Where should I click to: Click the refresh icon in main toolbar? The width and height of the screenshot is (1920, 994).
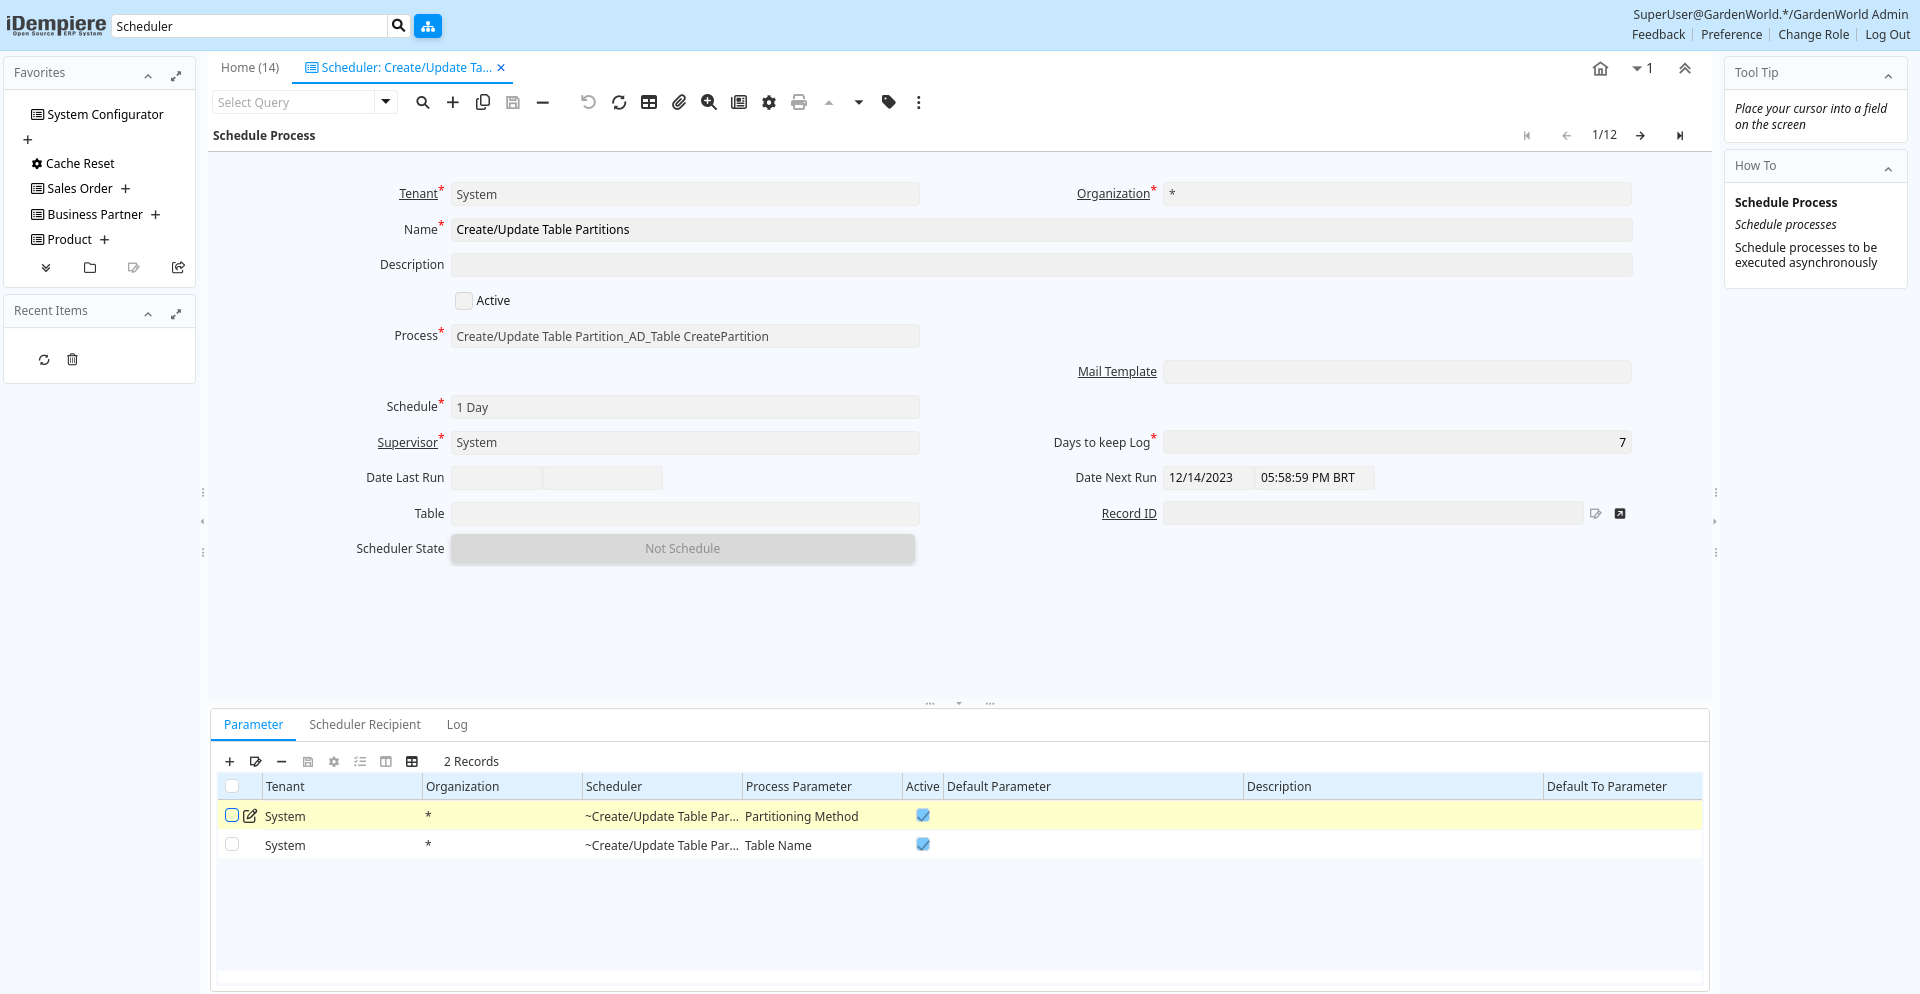[619, 102]
